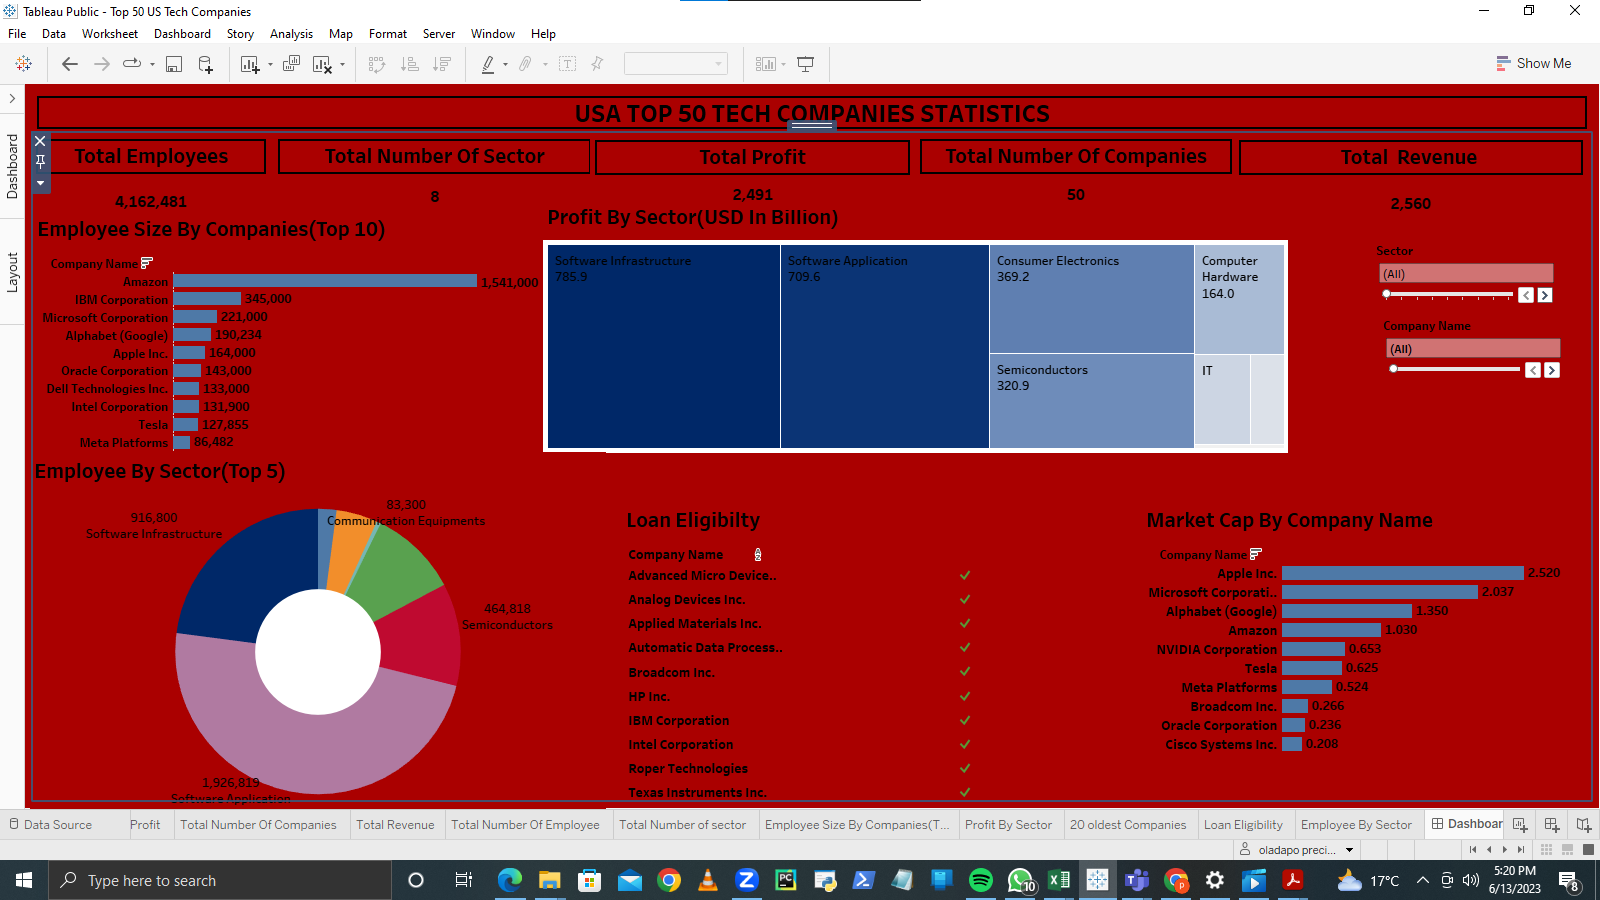Open the Show/hide cards dropdown arrow
Image resolution: width=1600 pixels, height=900 pixels.
point(783,65)
